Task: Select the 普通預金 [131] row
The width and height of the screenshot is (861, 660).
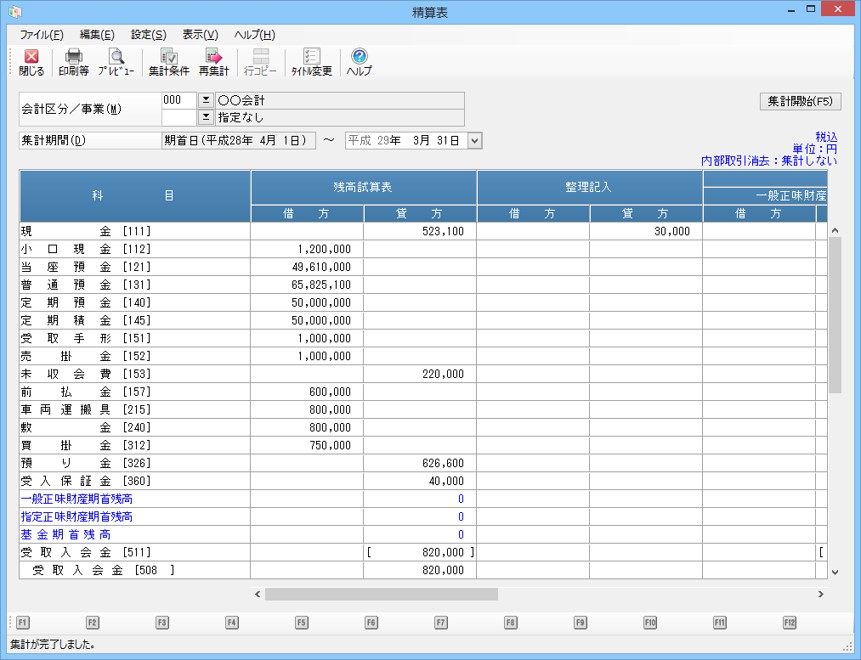Action: pyautogui.click(x=135, y=285)
